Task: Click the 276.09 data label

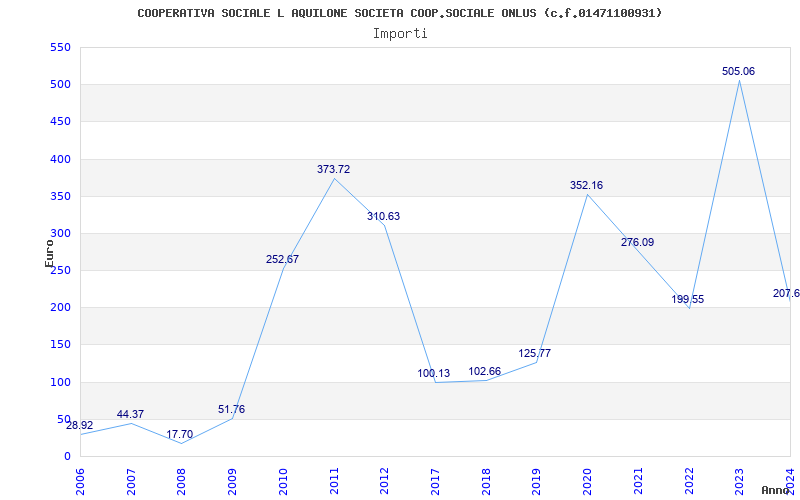Action: click(637, 242)
